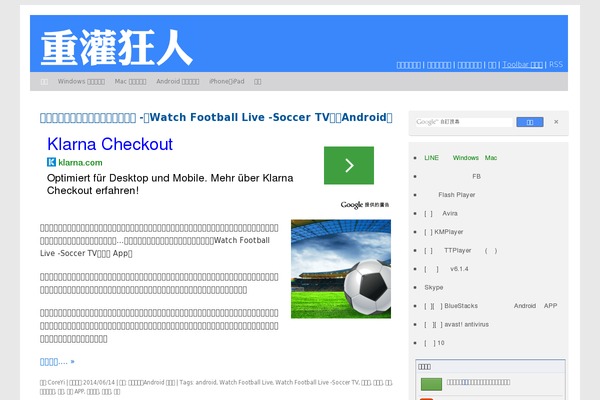This screenshot has height=400, width=600.
Task: Click the green arrow ad button
Action: click(x=349, y=165)
